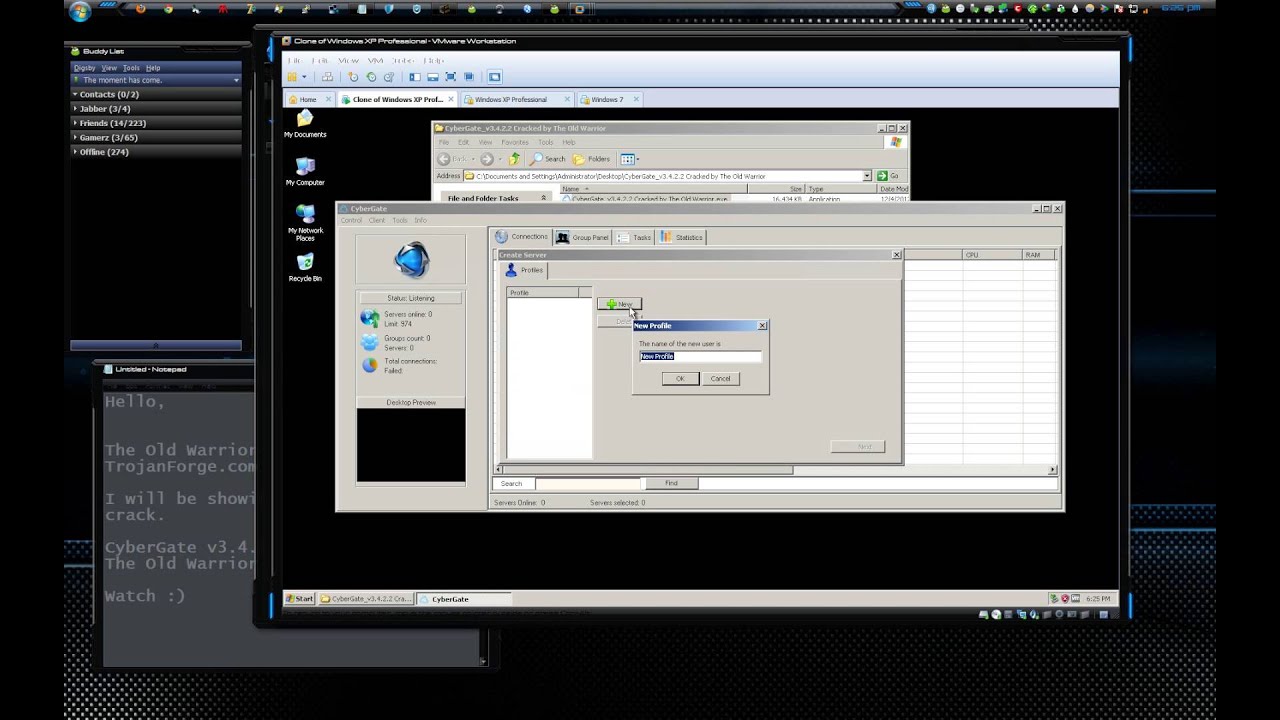Click VMware revert snapshot icon
Image resolution: width=1280 pixels, height=720 pixels.
371,77
